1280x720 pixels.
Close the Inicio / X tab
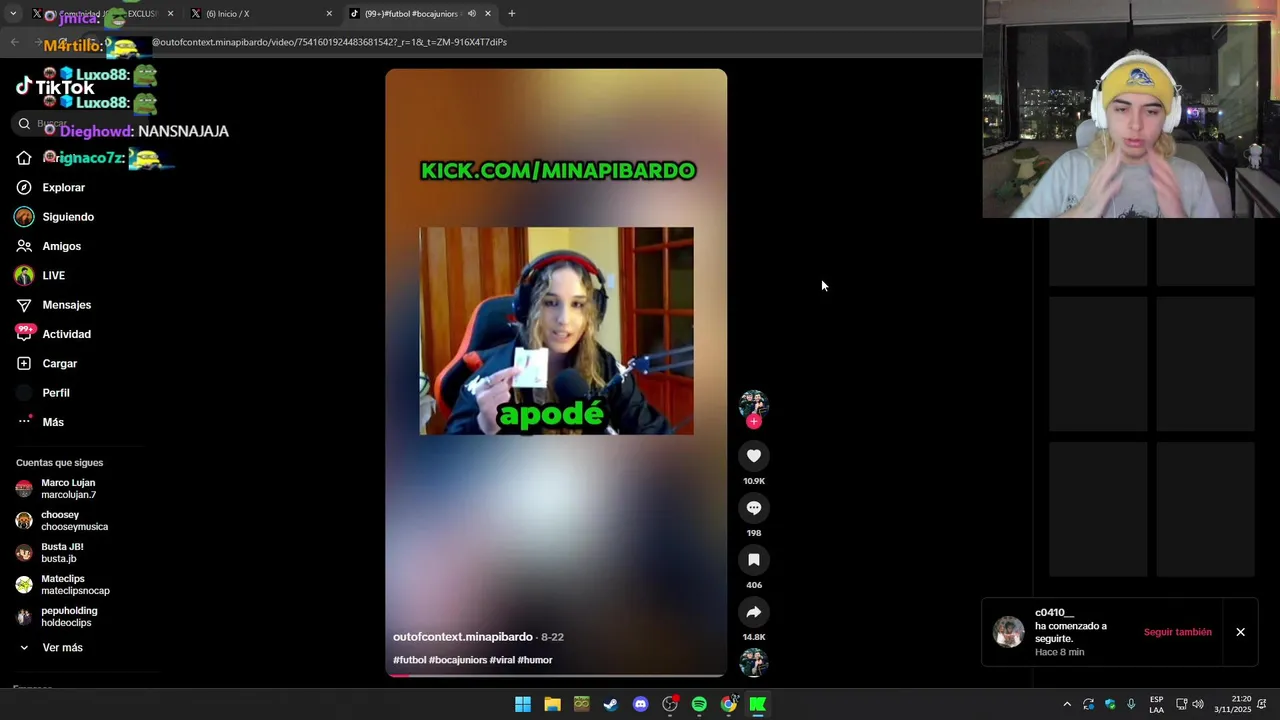coord(329,14)
